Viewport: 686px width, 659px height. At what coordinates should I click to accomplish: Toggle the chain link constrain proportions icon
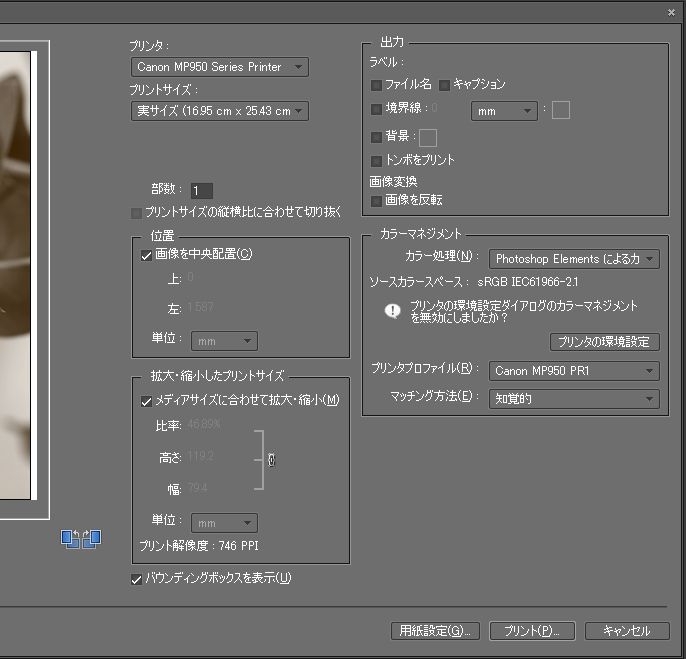coord(271,459)
